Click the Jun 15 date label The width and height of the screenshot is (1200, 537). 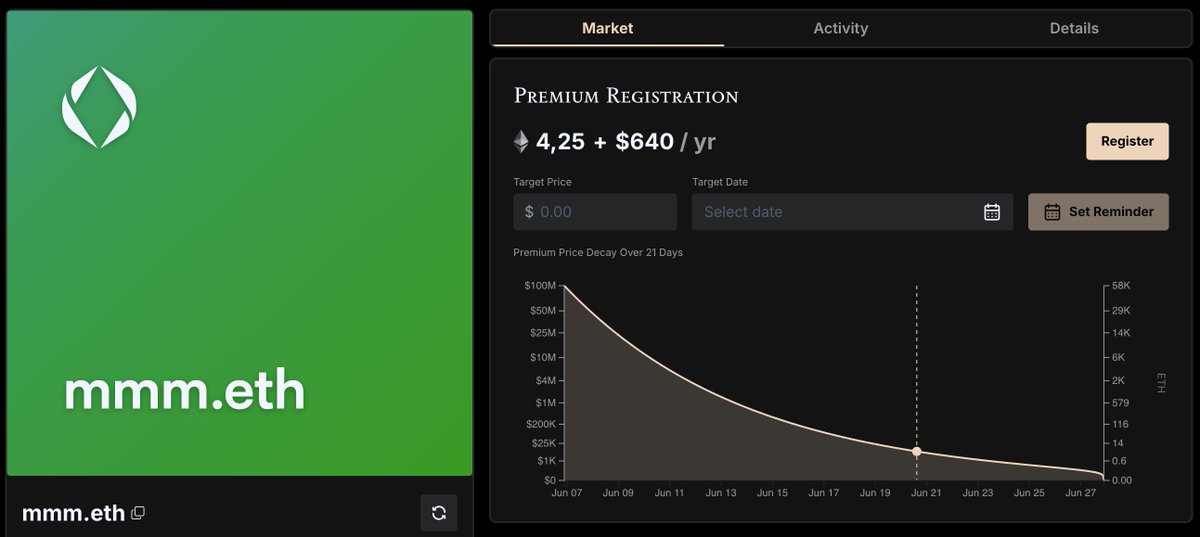(x=772, y=493)
